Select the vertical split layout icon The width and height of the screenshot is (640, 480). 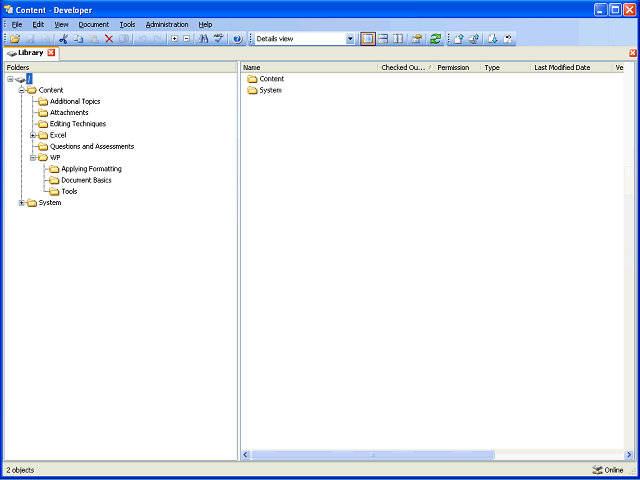point(398,39)
